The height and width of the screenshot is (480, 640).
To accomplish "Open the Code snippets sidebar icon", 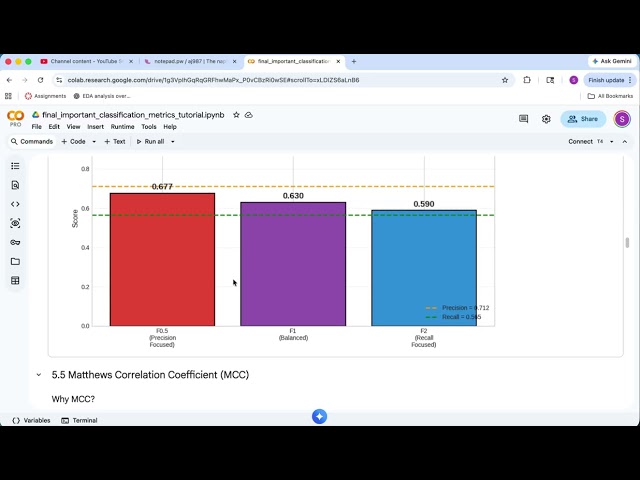I will point(15,204).
